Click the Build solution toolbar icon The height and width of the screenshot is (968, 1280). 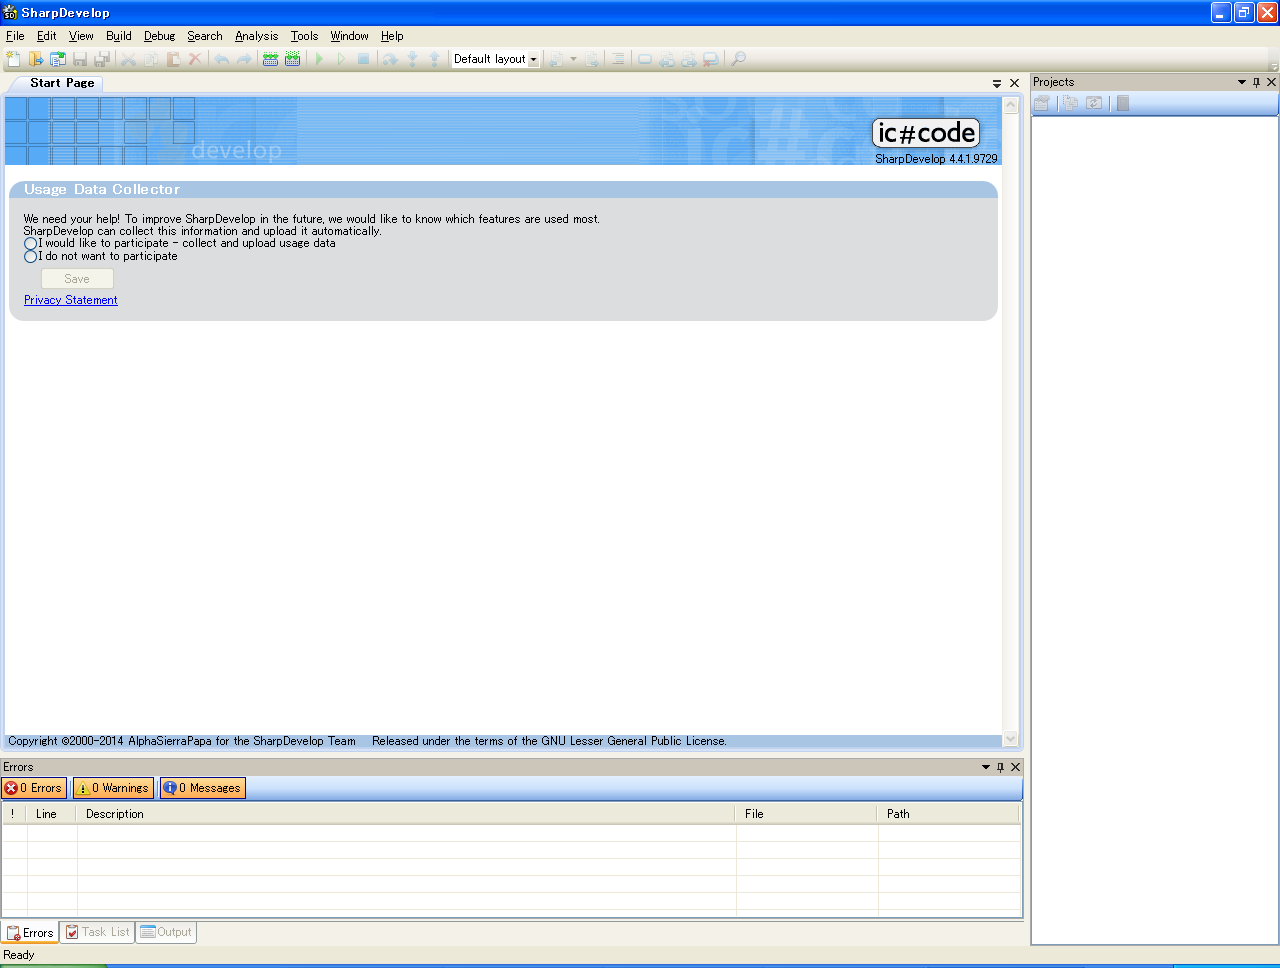(x=270, y=59)
